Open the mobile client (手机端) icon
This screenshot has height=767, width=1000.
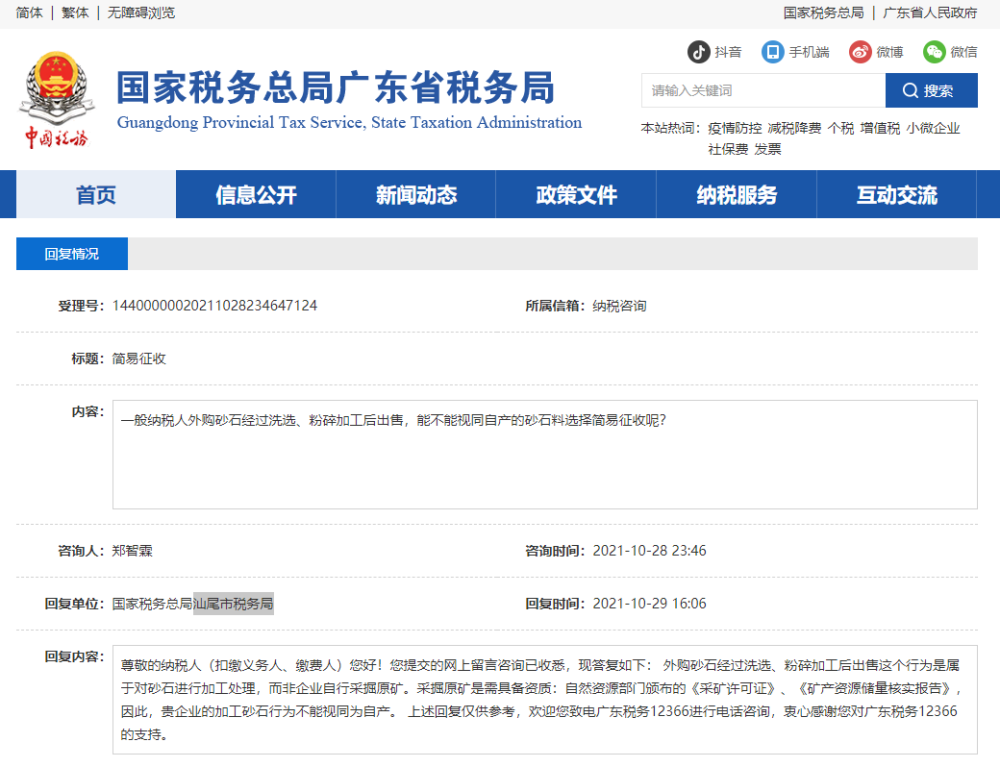(772, 52)
